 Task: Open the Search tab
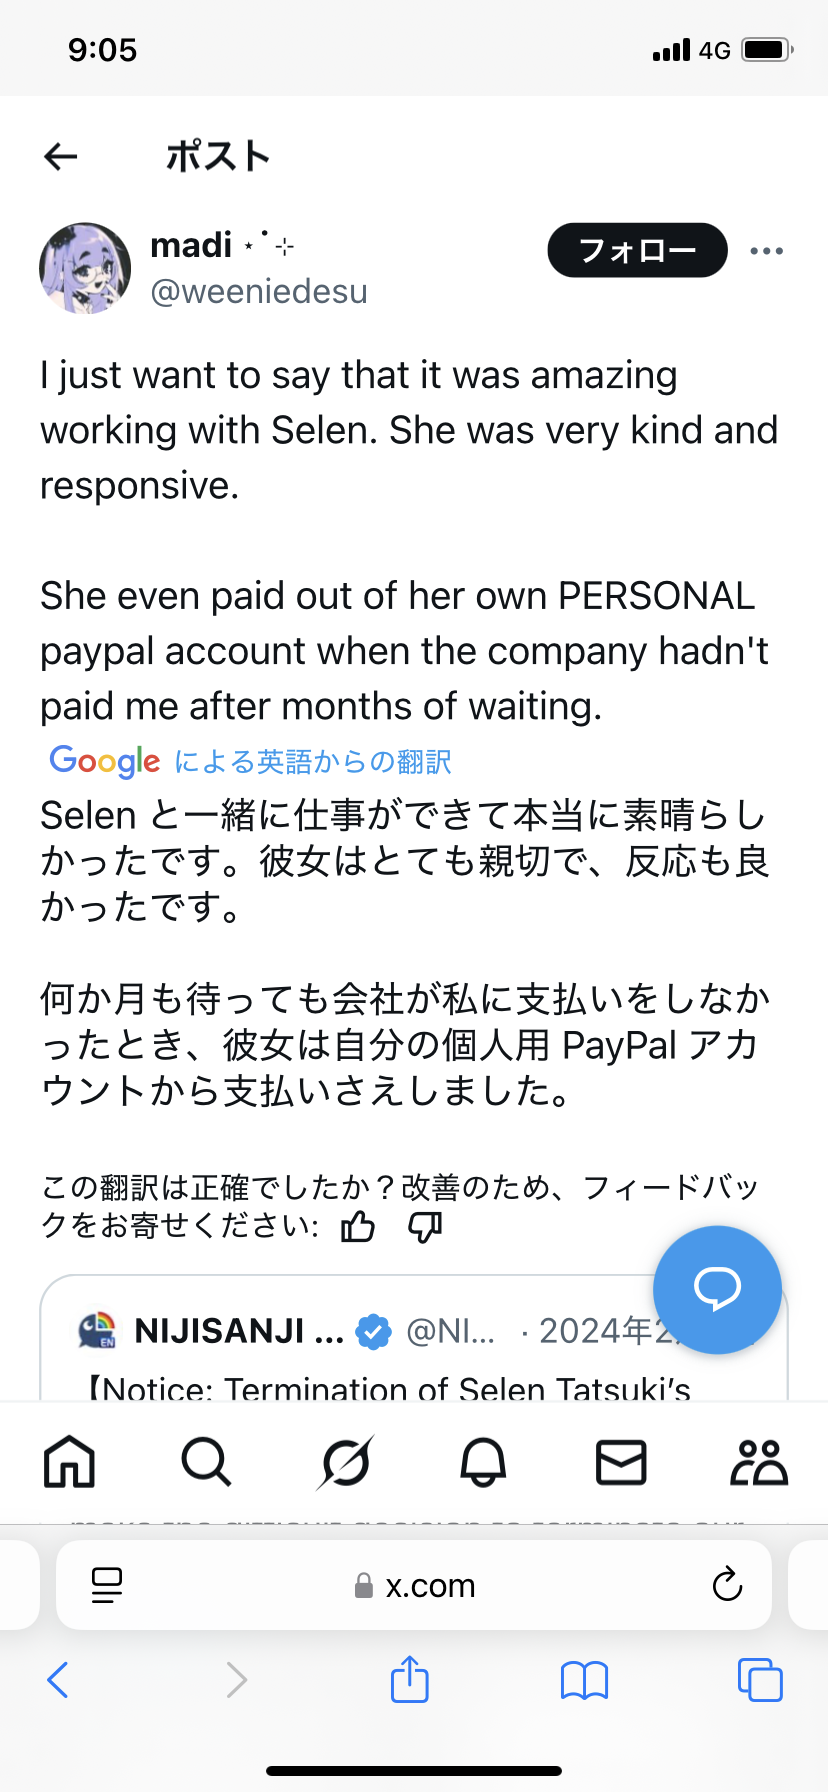point(207,1462)
